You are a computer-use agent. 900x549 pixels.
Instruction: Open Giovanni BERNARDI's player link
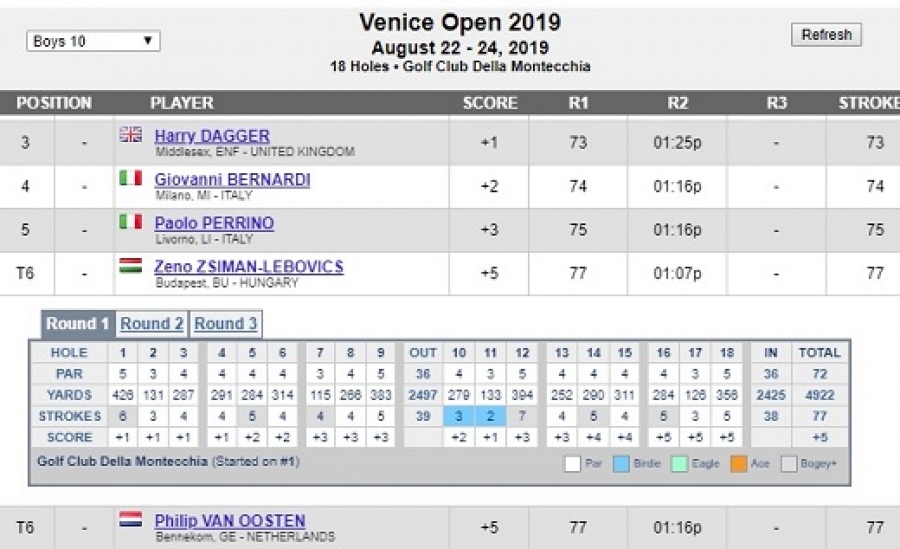point(232,180)
